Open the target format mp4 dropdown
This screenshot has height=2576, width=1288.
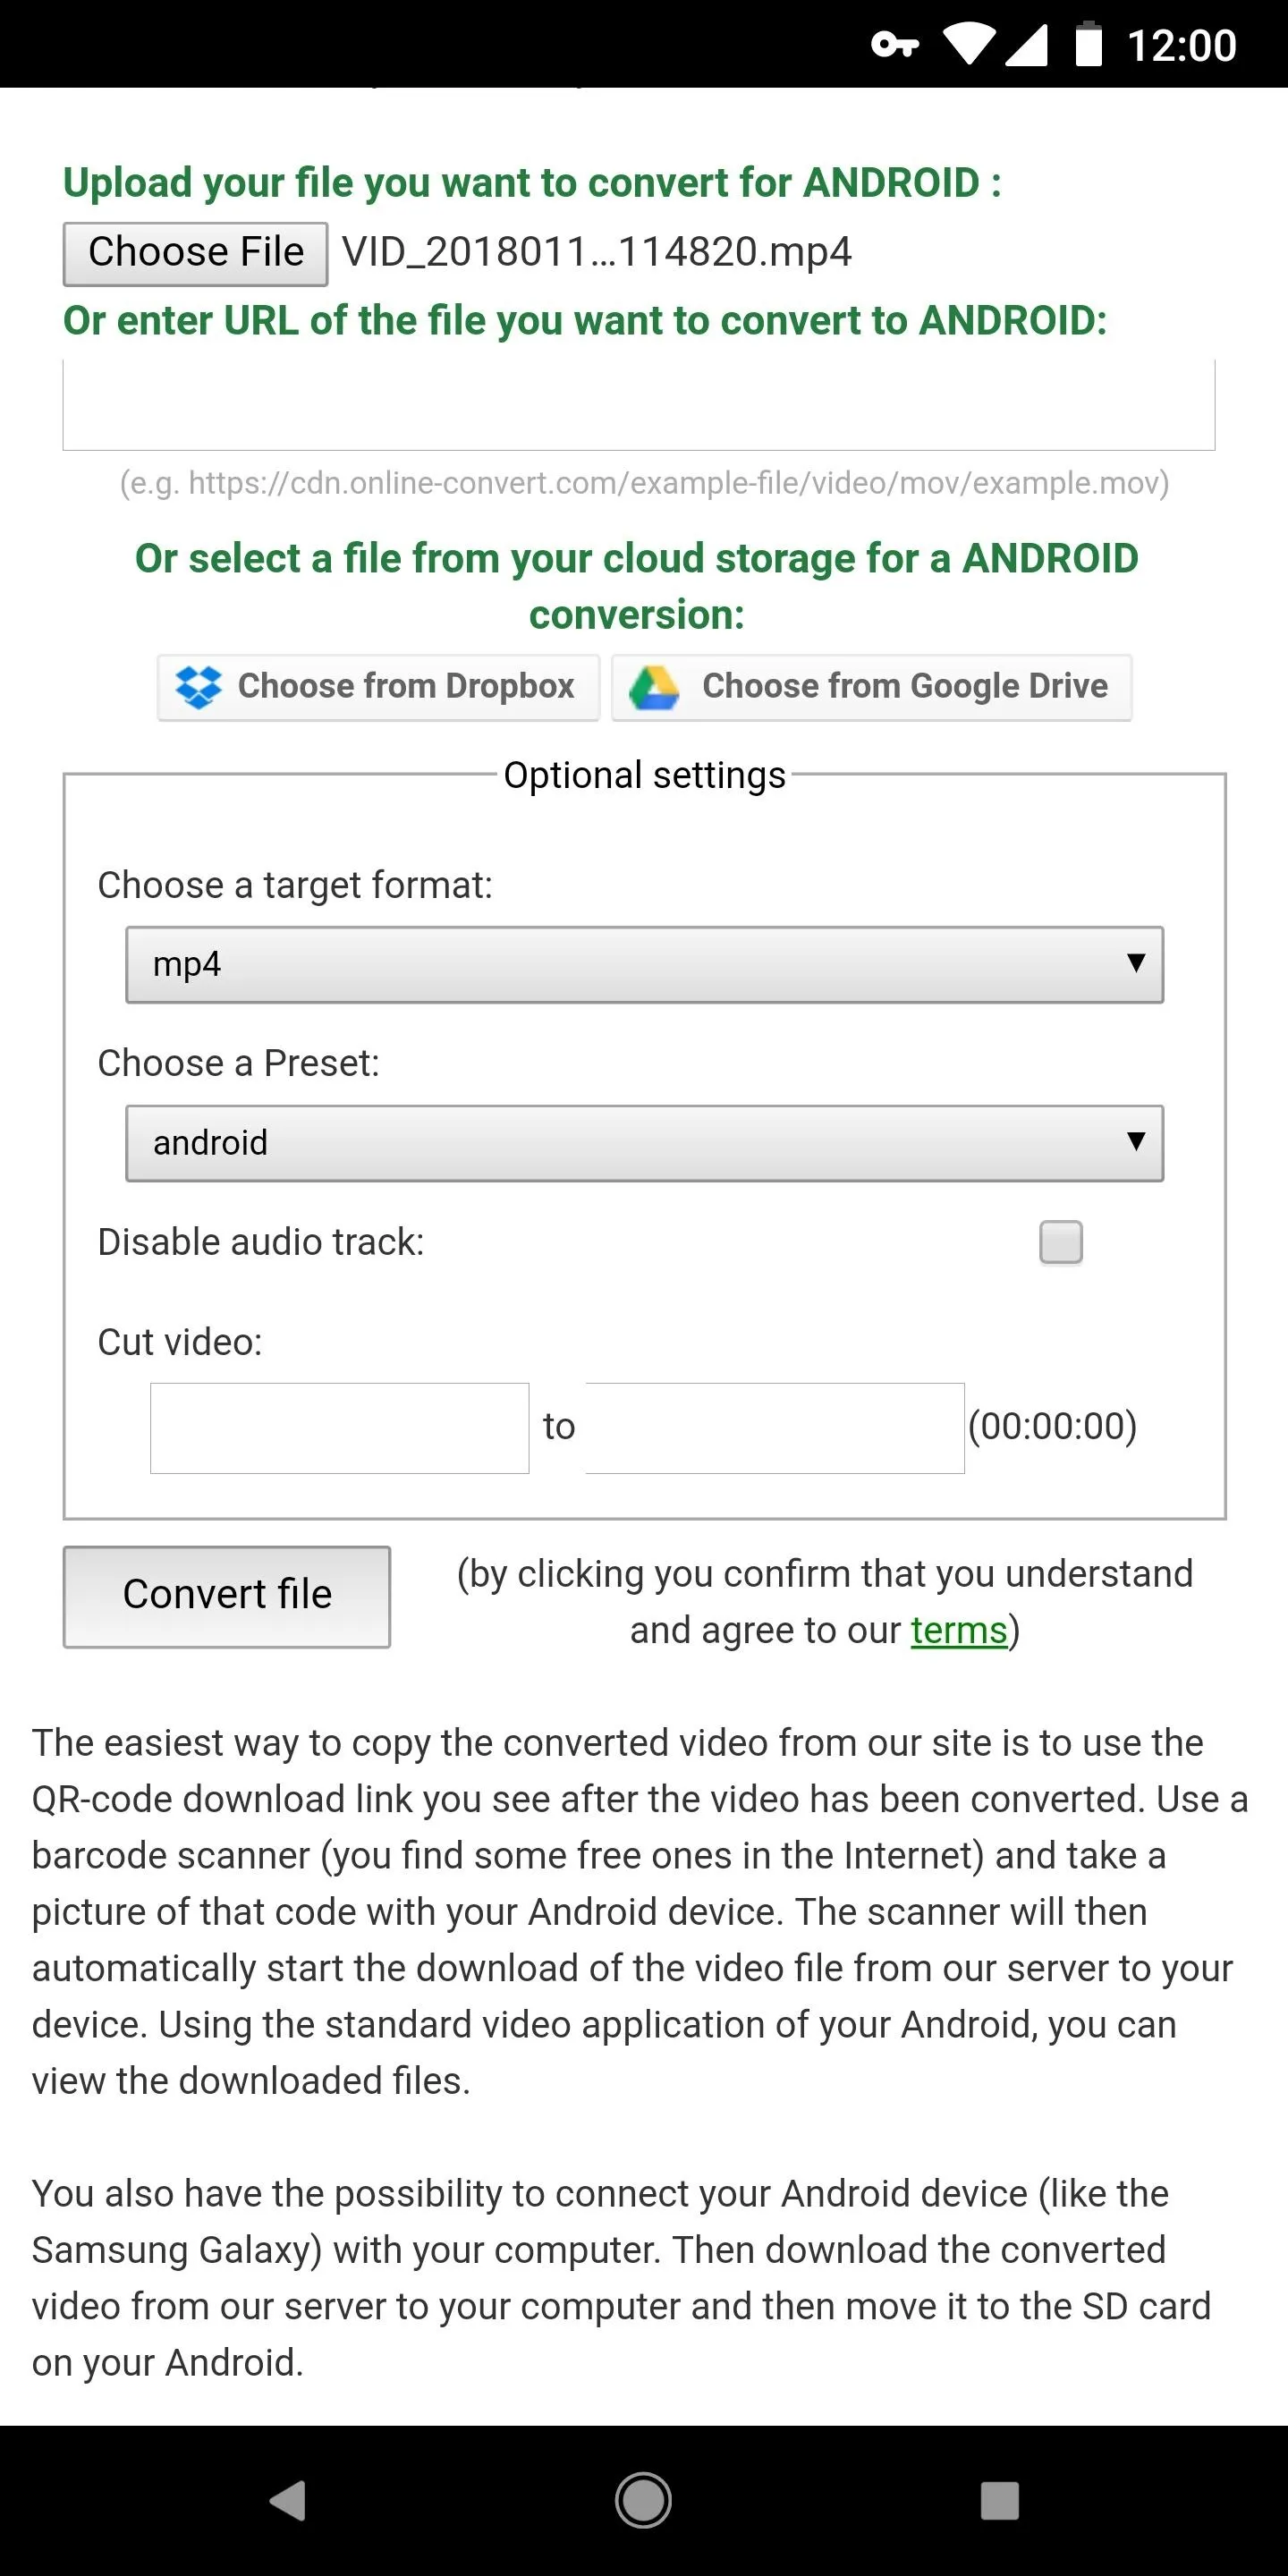tap(644, 964)
